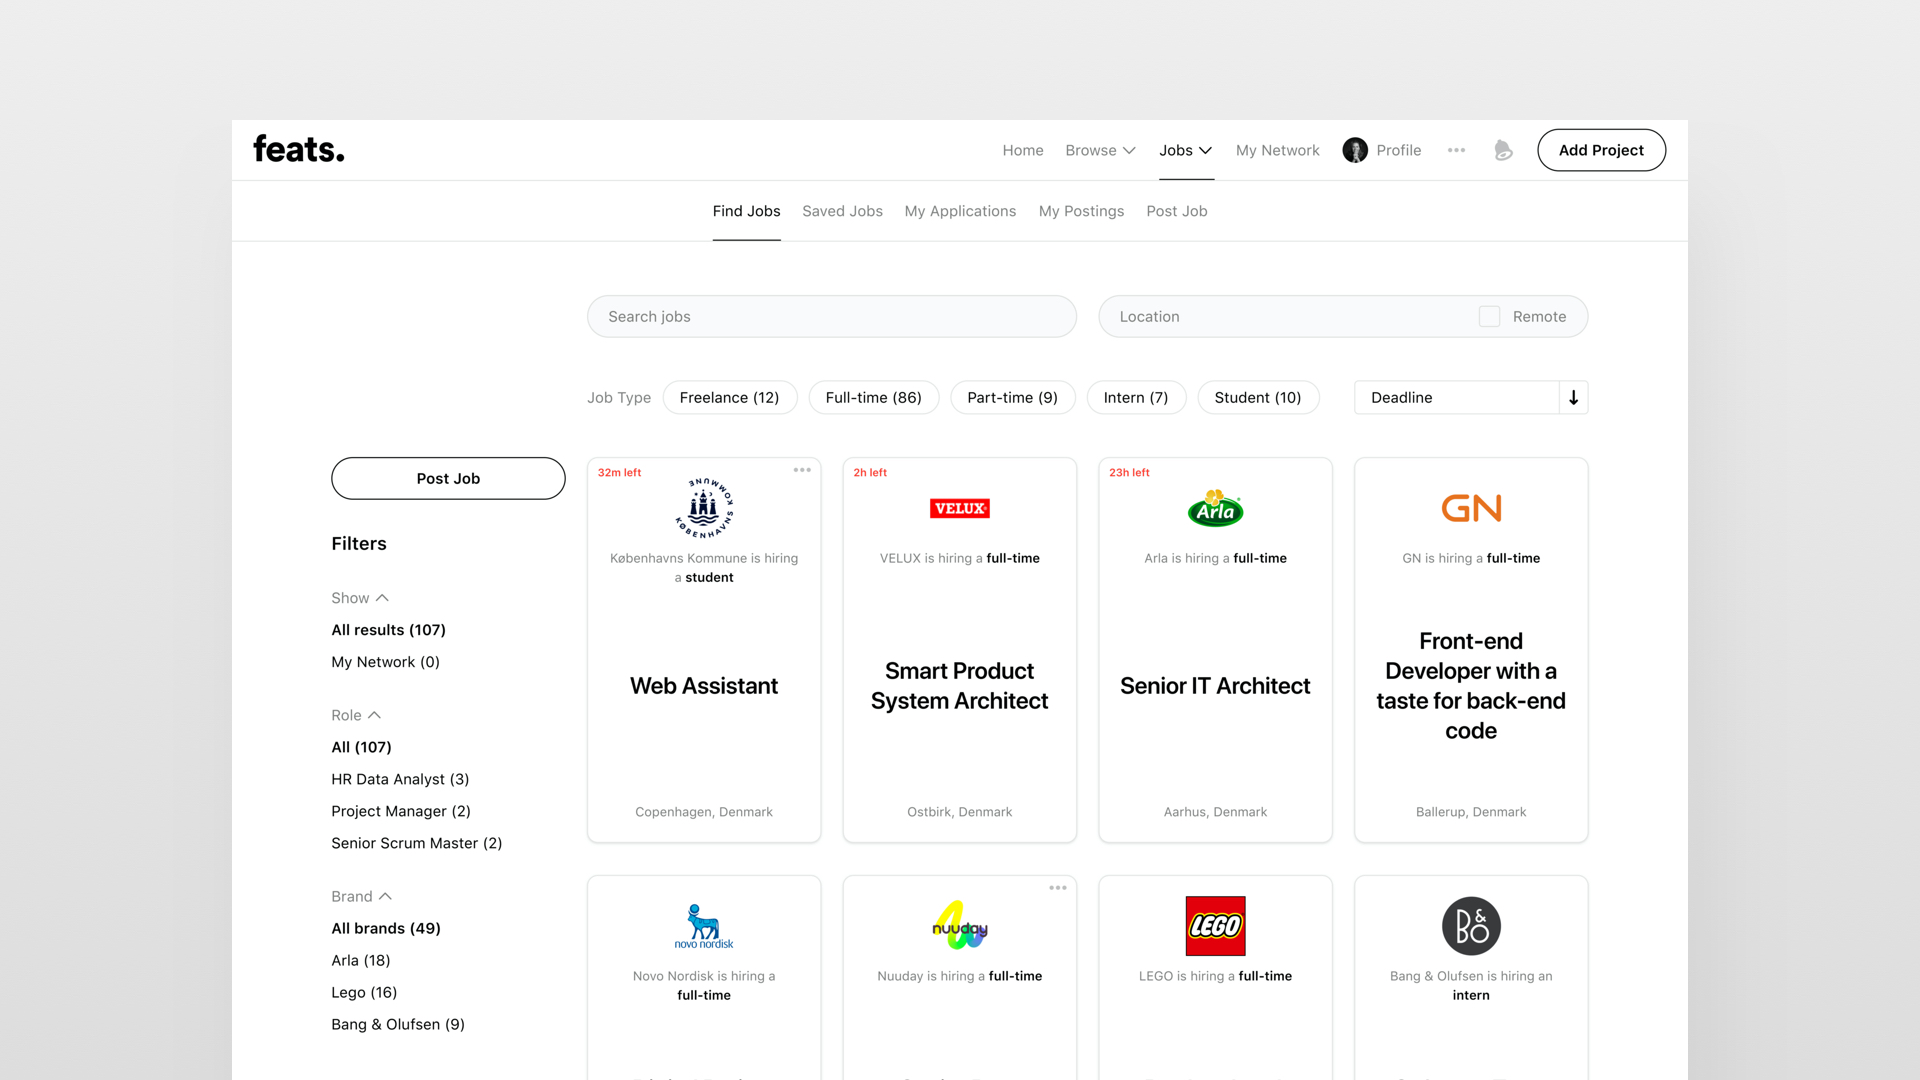Click the GN logo
Image resolution: width=1920 pixels, height=1080 pixels.
pos(1471,508)
